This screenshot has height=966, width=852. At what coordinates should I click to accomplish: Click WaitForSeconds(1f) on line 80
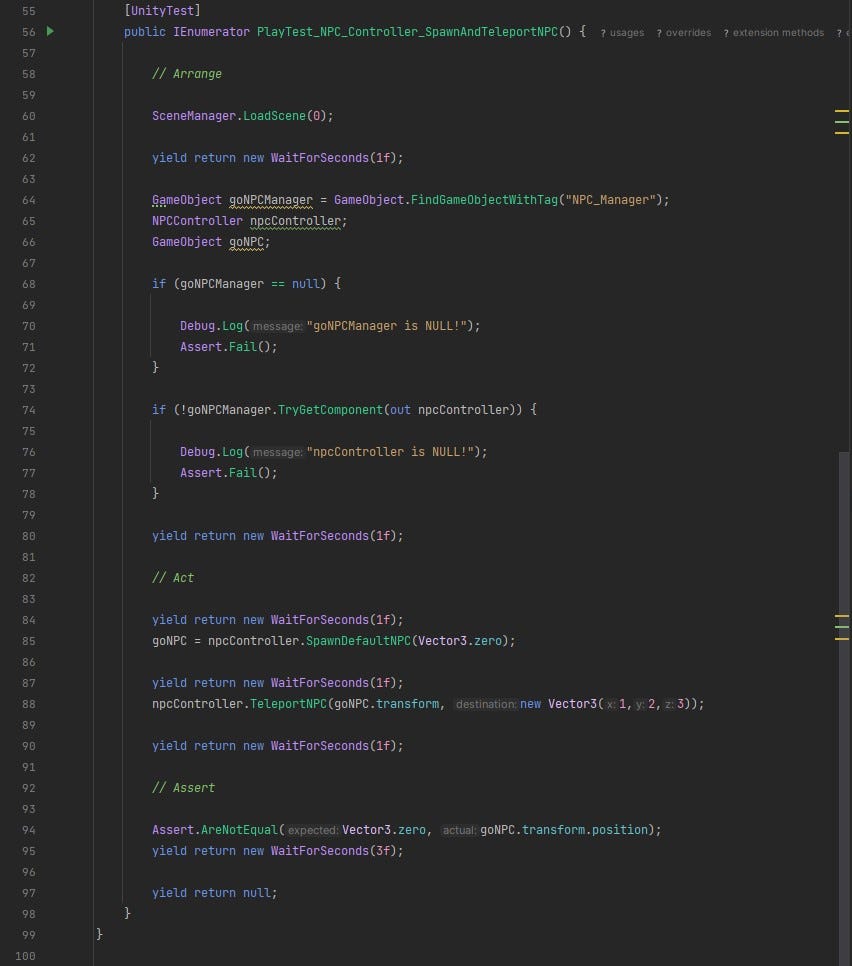(x=333, y=536)
